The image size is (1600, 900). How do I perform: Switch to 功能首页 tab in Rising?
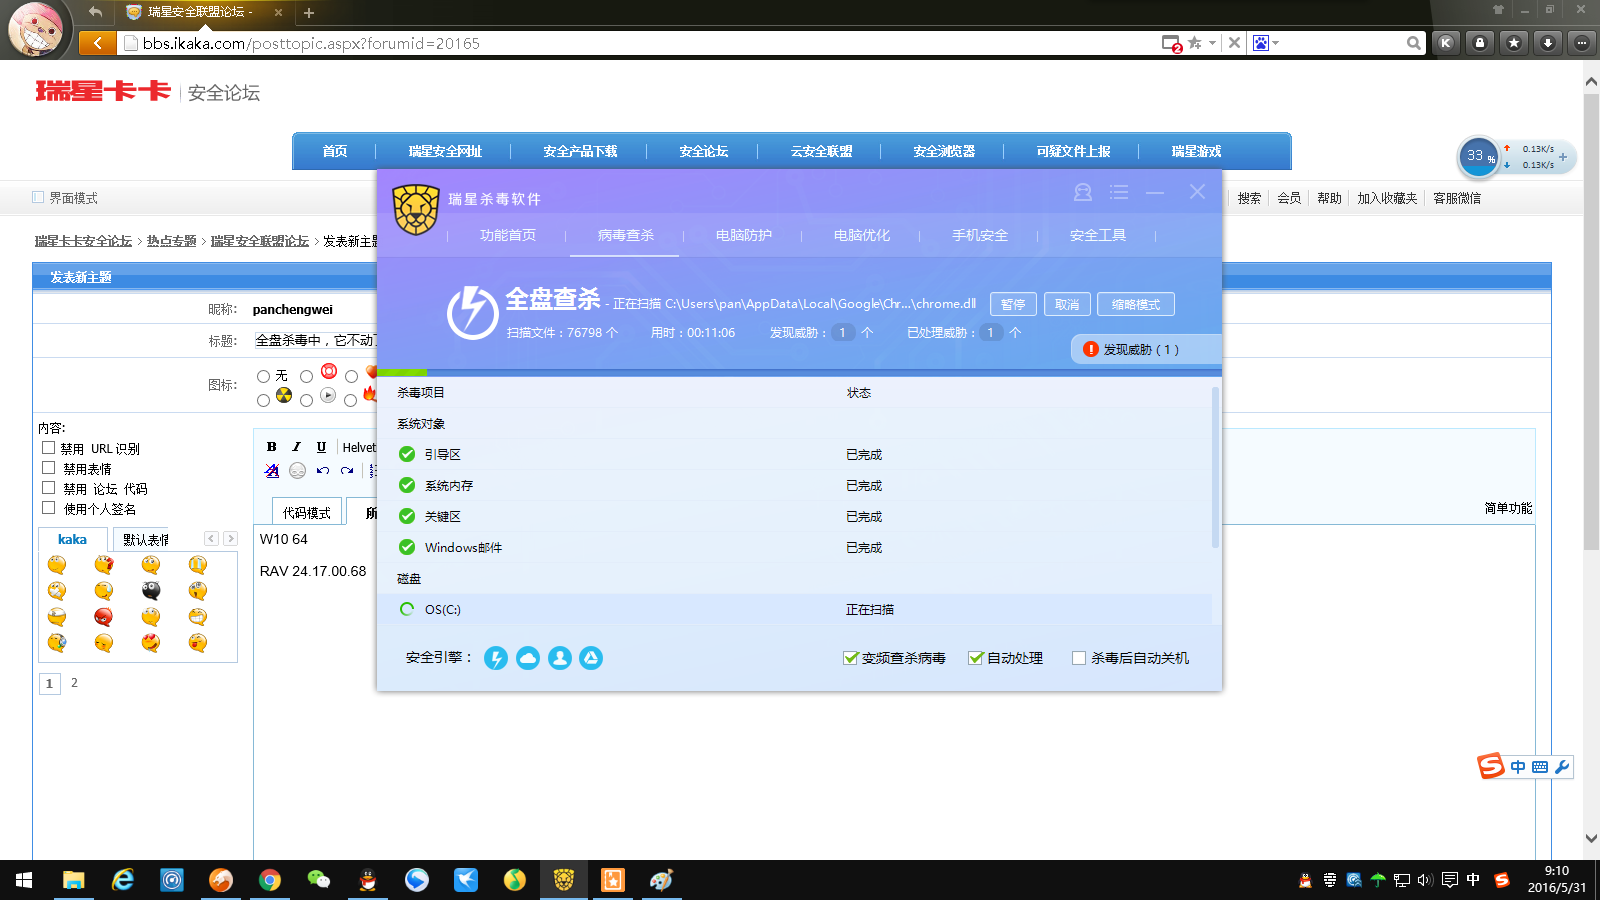pos(508,235)
